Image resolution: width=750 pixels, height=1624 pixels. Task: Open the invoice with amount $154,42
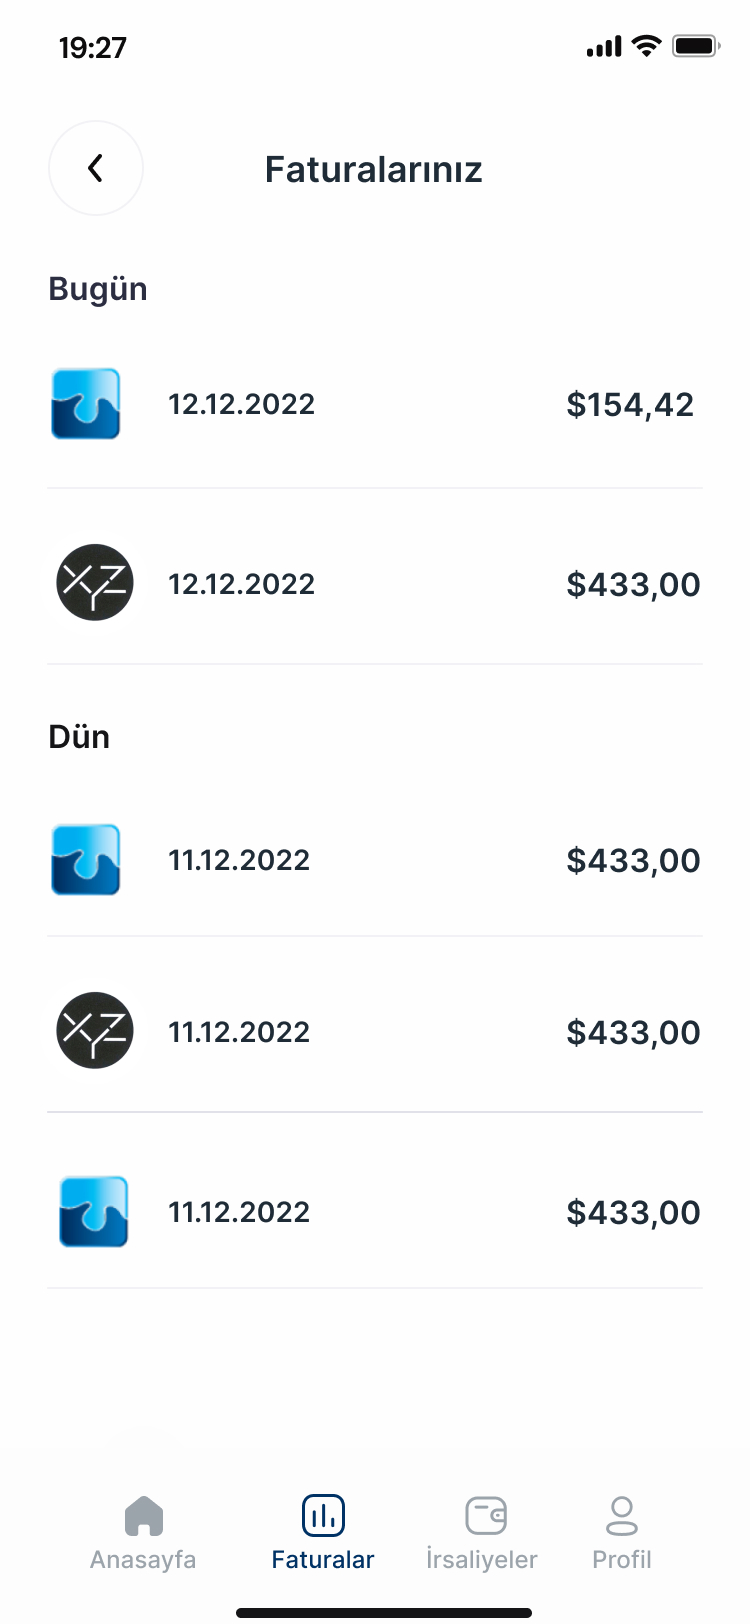(630, 405)
